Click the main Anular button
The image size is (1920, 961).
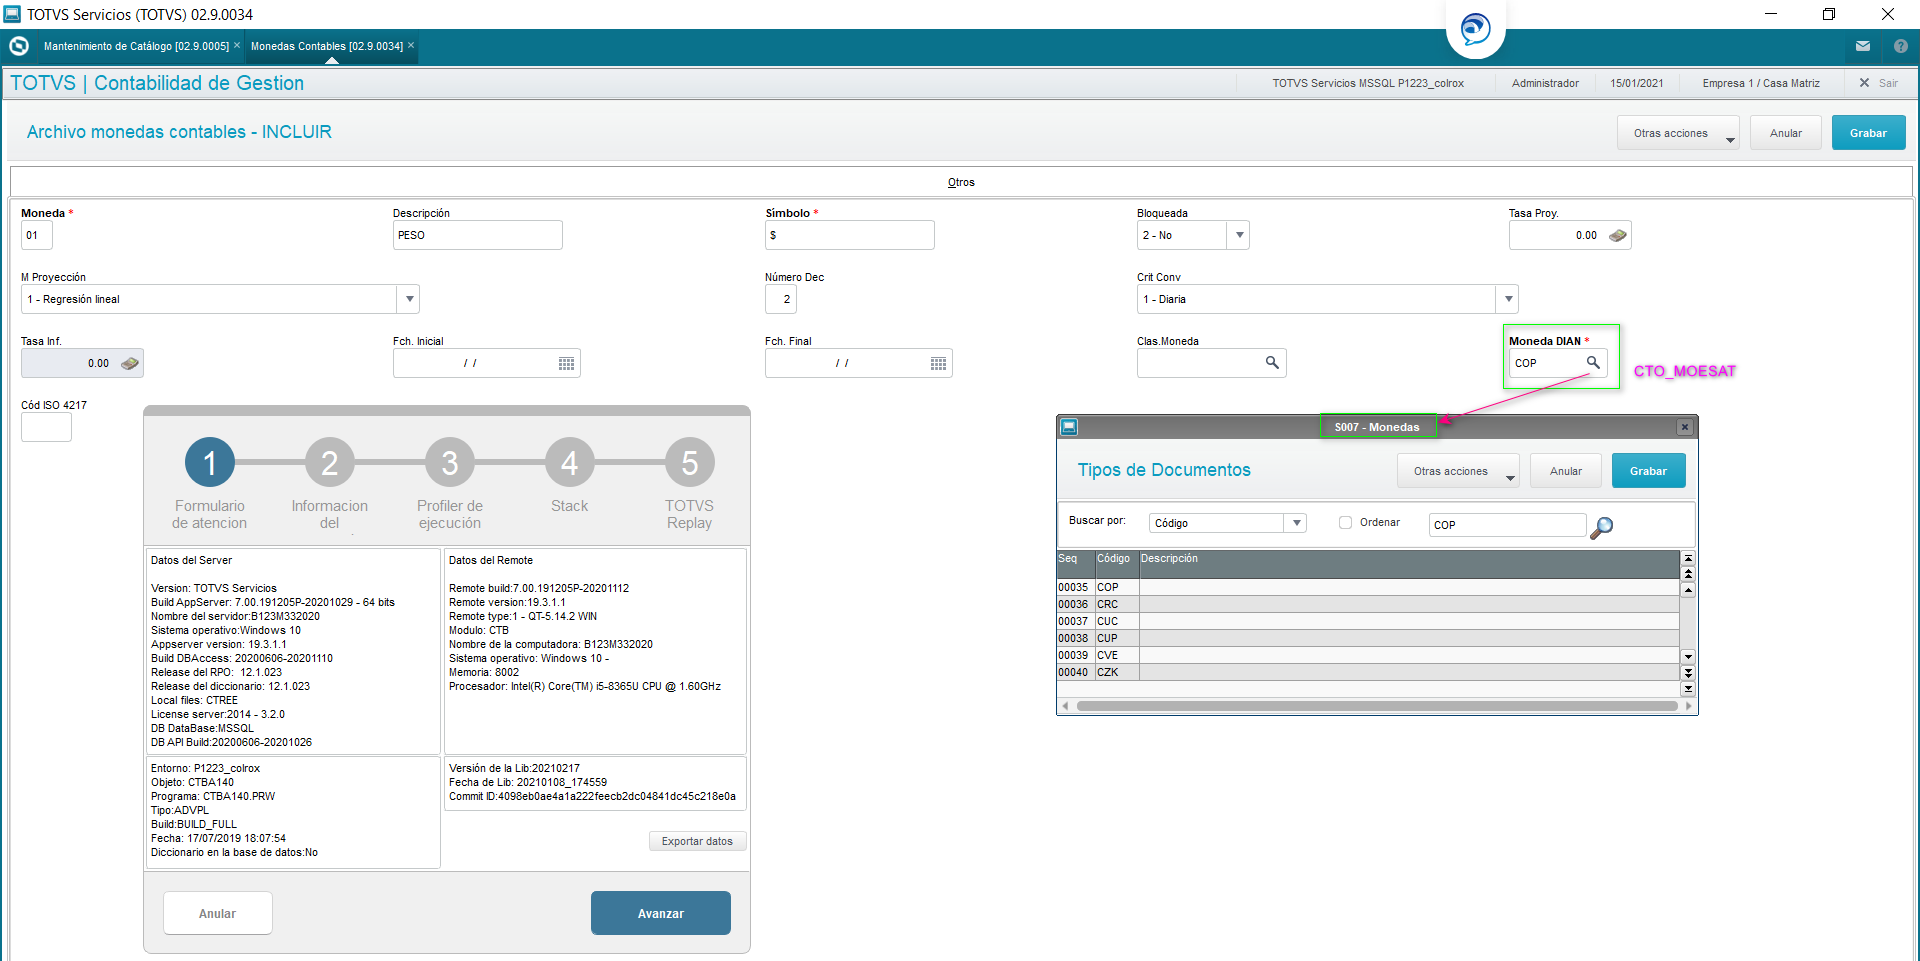coord(1785,133)
